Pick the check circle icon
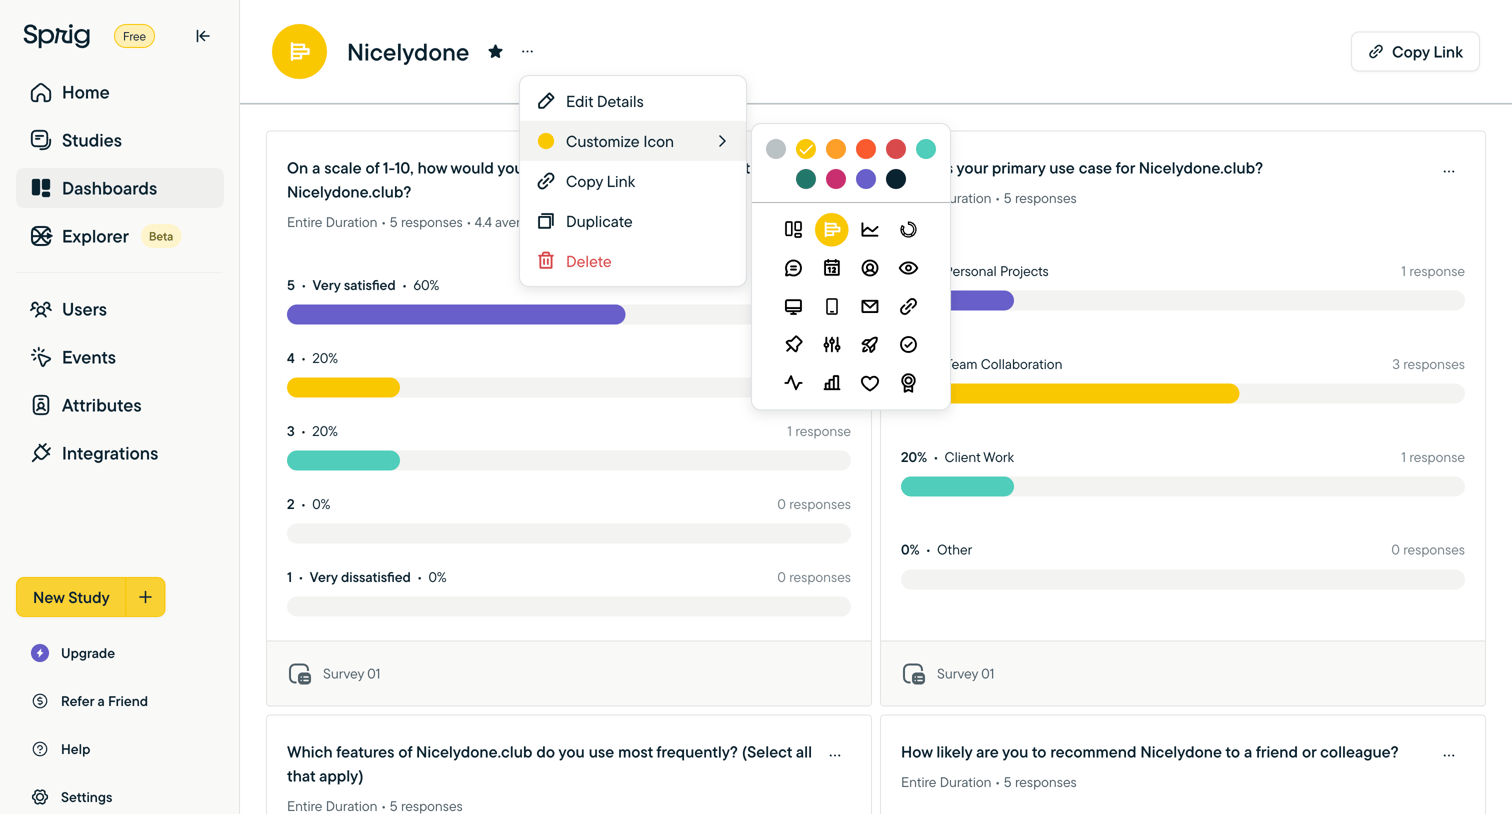The image size is (1512, 814). coord(908,344)
